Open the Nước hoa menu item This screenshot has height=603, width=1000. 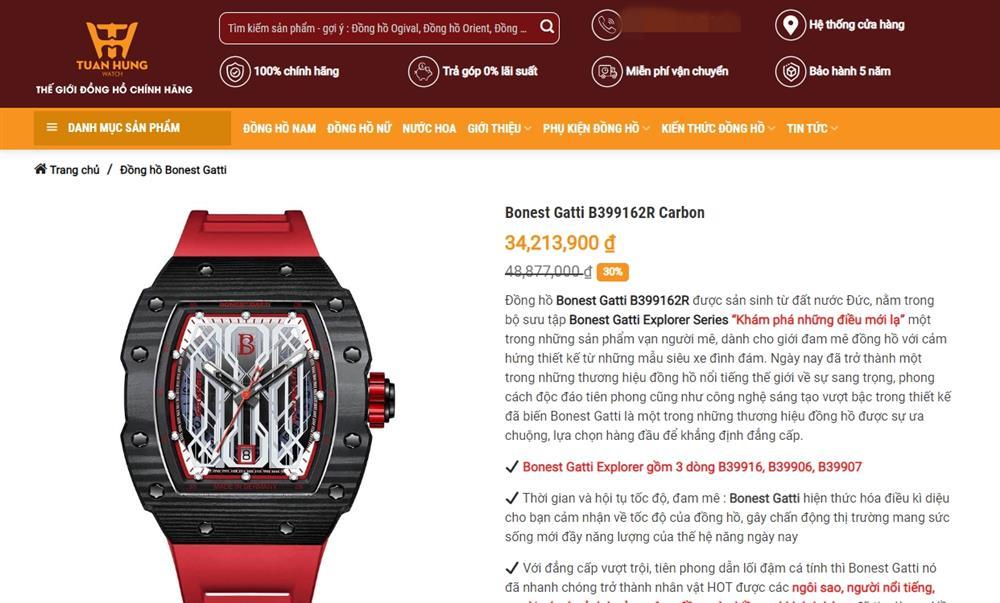coord(429,128)
